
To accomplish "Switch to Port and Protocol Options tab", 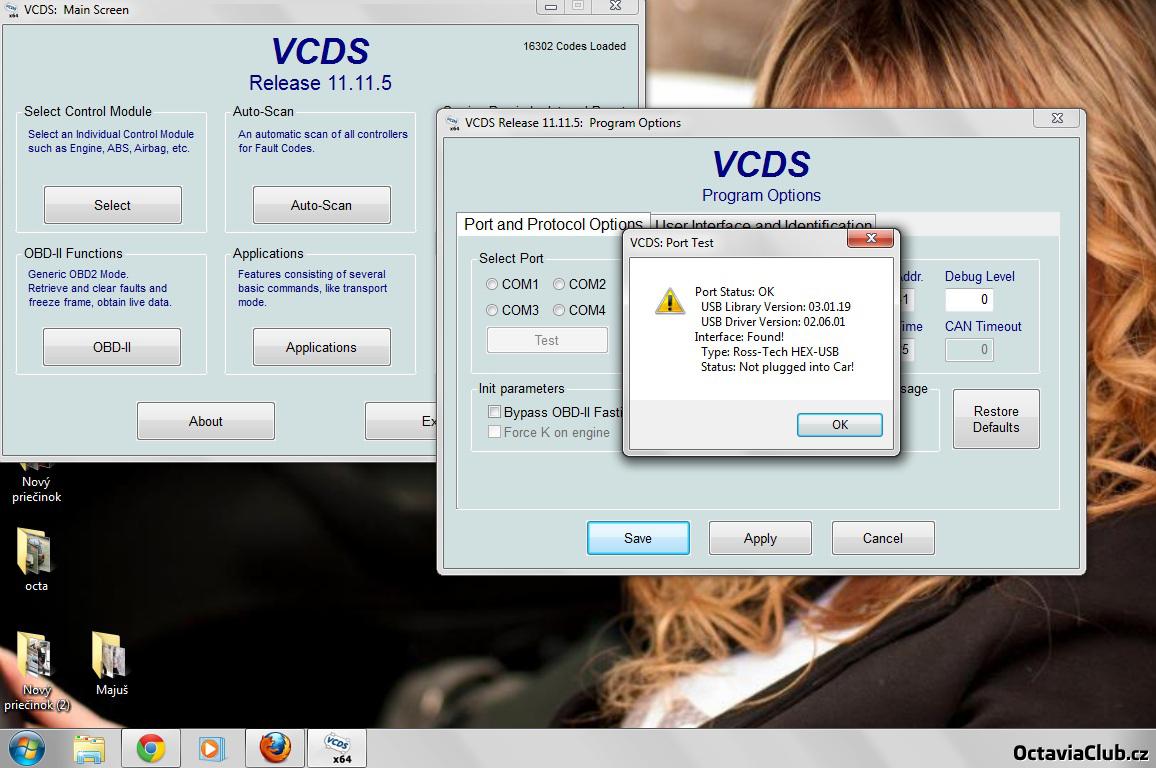I will [x=553, y=225].
